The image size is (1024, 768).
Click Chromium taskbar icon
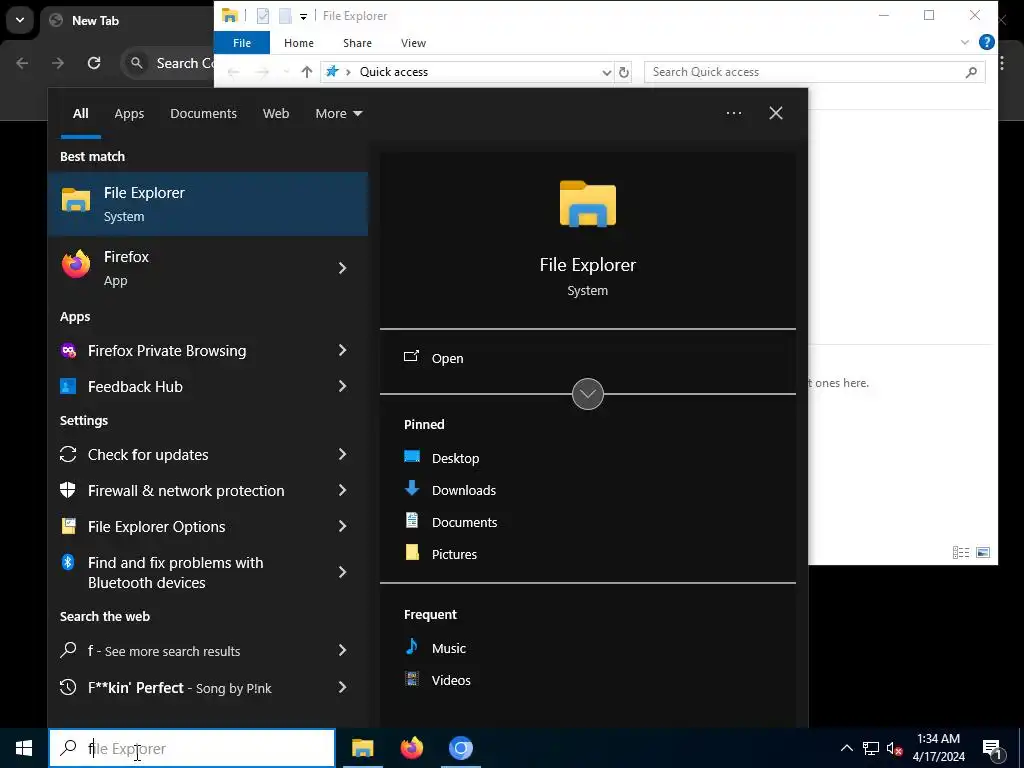click(460, 748)
